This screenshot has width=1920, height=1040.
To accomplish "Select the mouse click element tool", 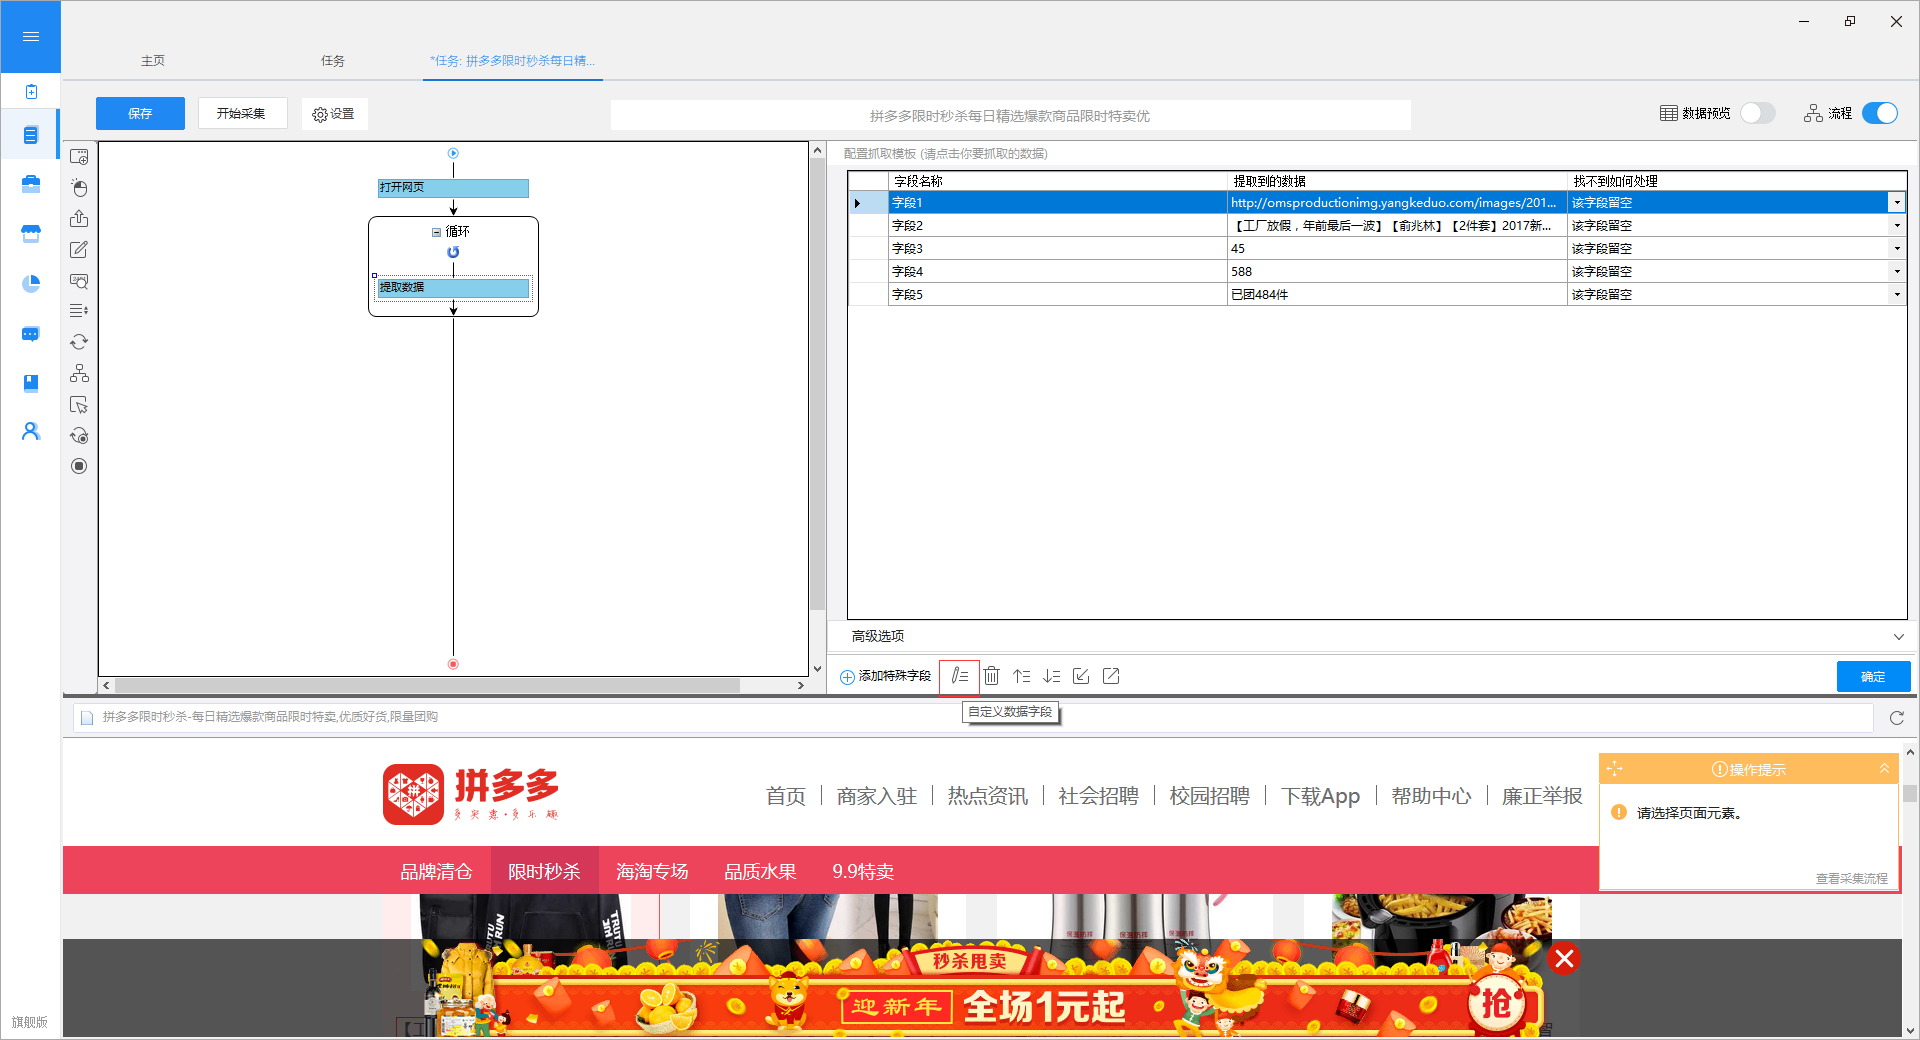I will click(x=79, y=188).
